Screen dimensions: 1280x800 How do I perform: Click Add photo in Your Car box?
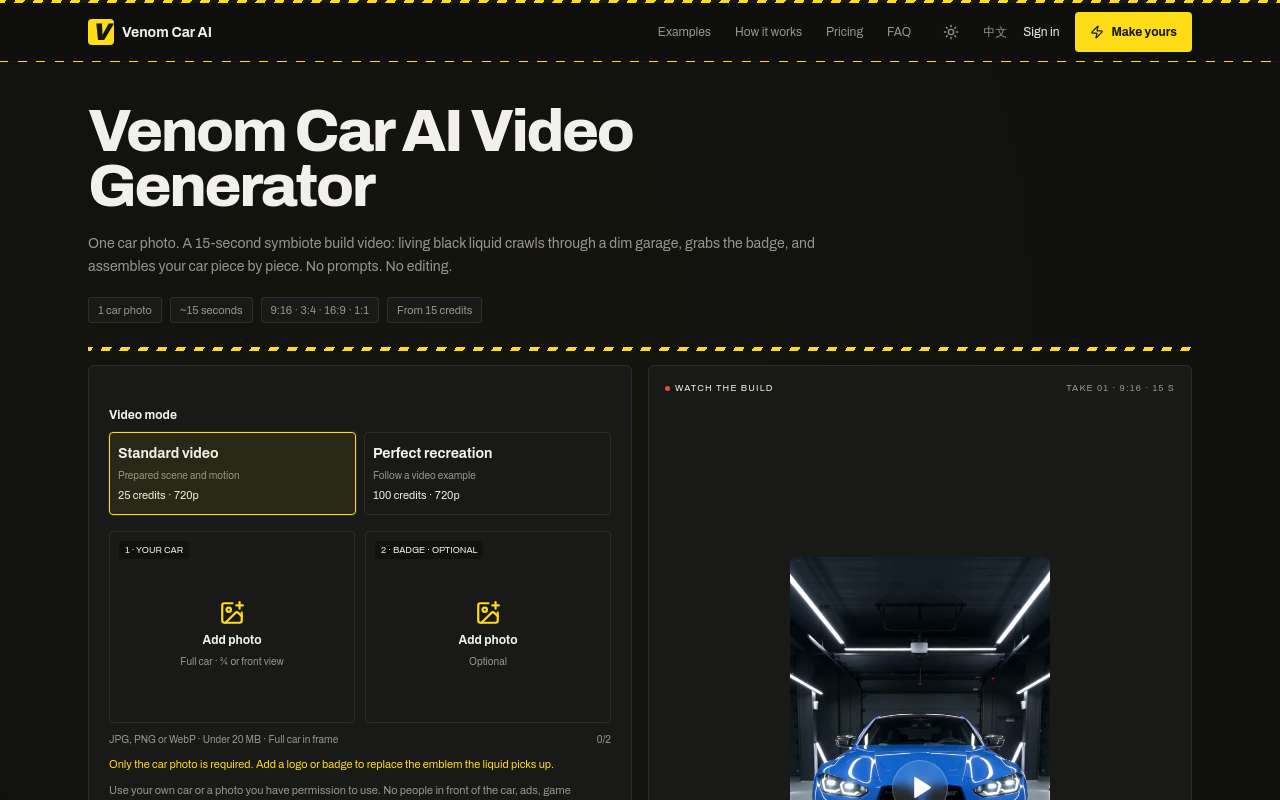coord(232,640)
